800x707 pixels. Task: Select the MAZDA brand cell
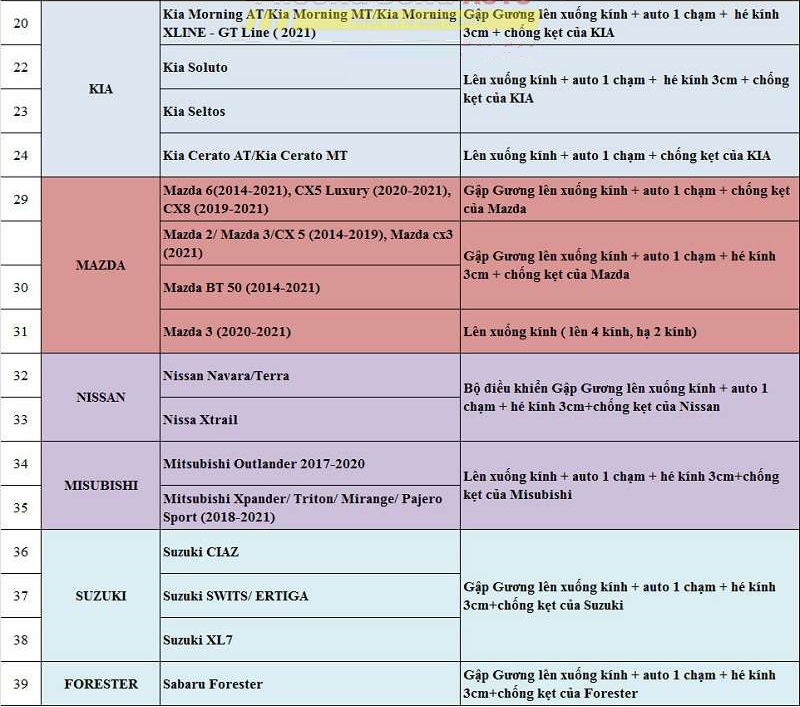pyautogui.click(x=101, y=265)
